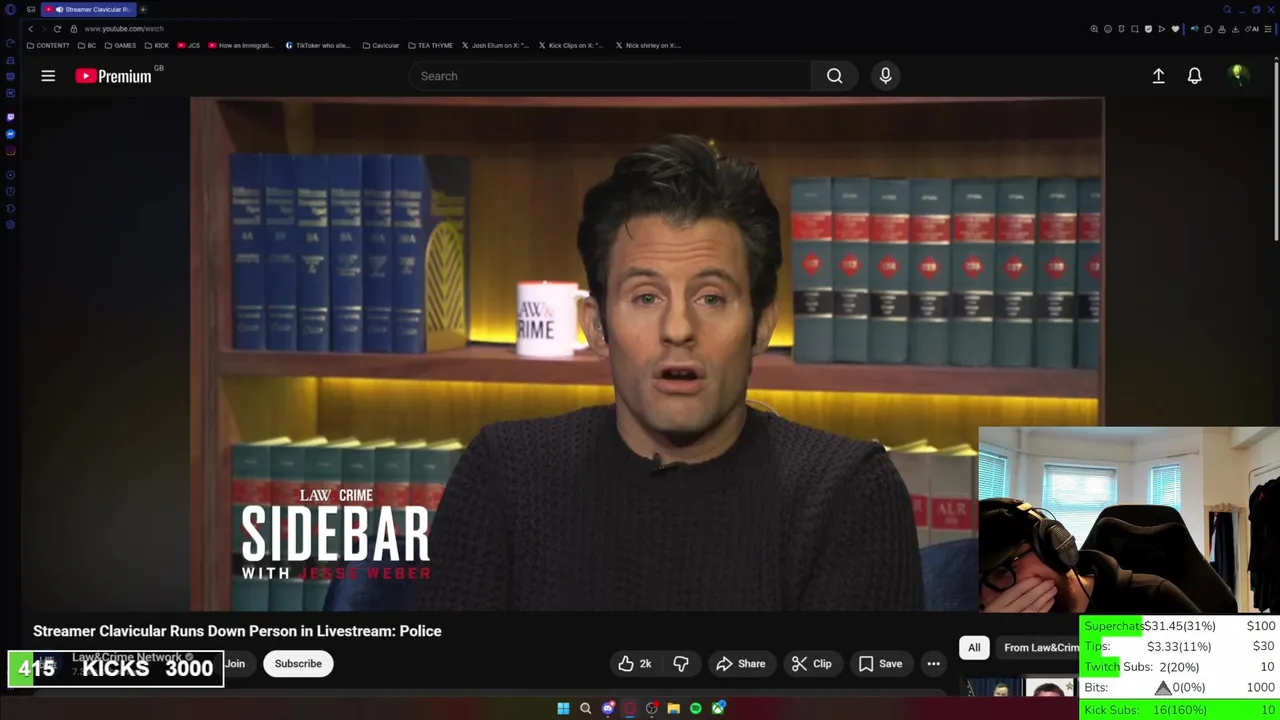The height and width of the screenshot is (720, 1280).
Task: Dislike the video with the thumbs-down button
Action: tap(681, 664)
